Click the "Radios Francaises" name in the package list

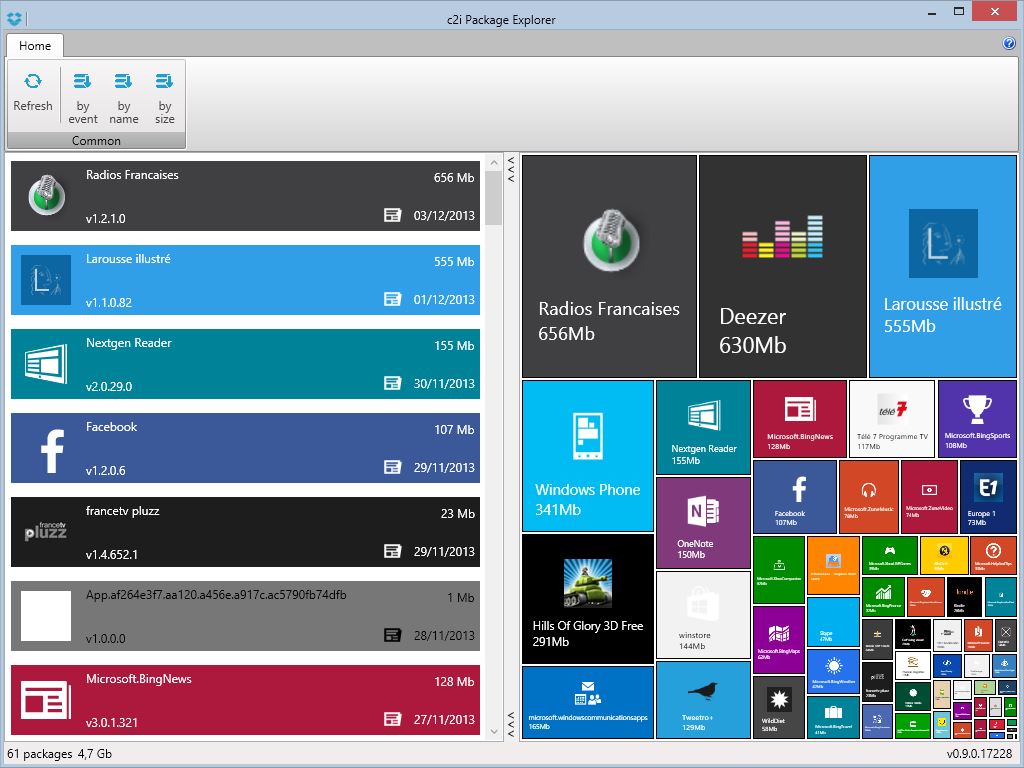coord(132,175)
